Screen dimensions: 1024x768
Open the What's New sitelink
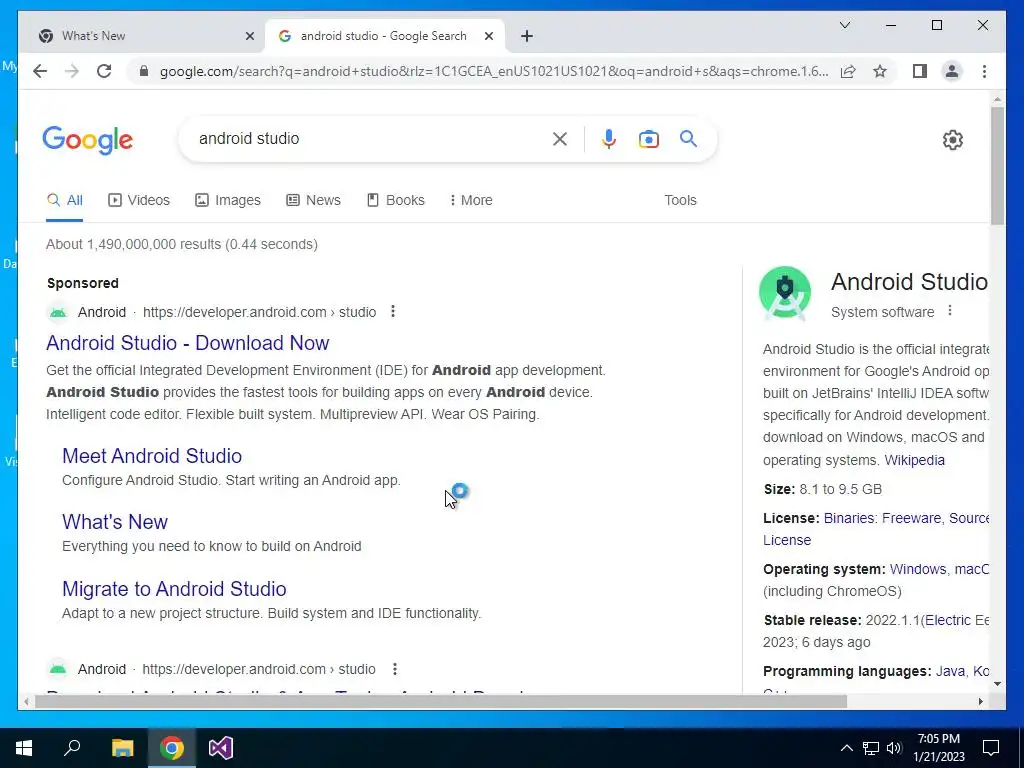[x=115, y=522]
